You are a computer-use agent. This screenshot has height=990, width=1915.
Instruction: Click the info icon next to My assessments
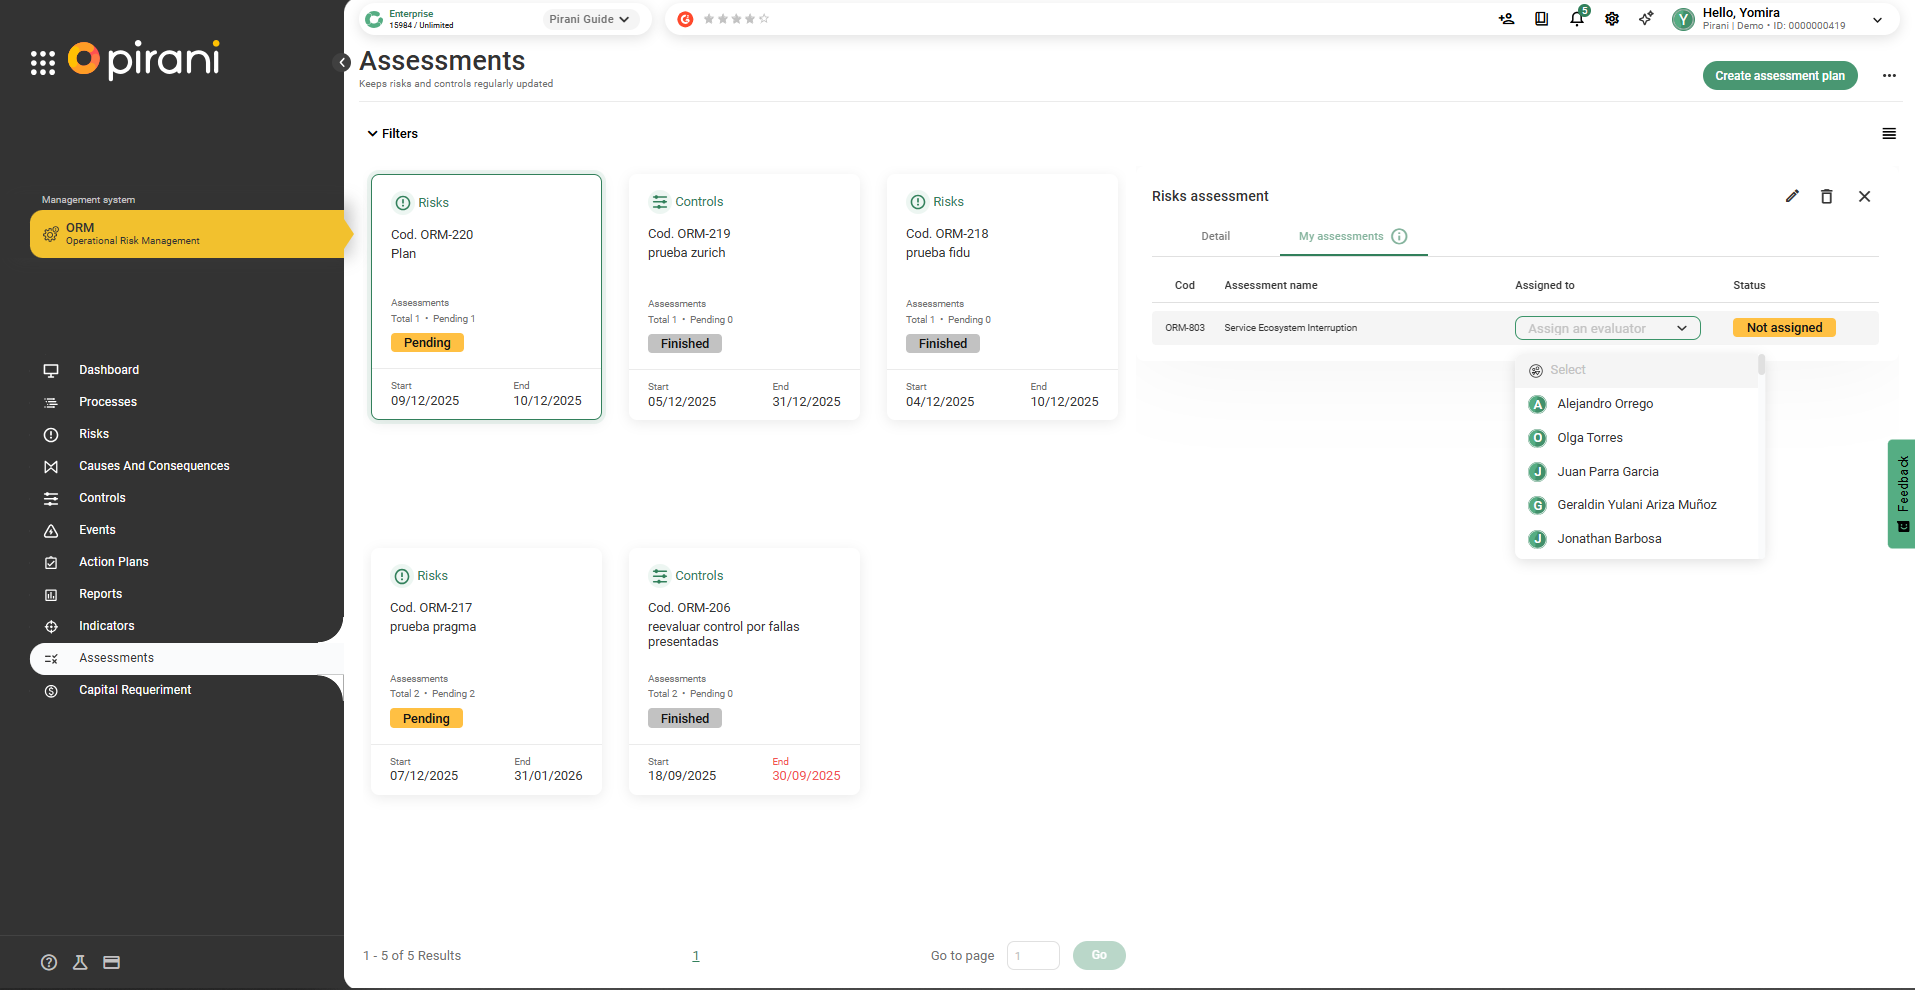point(1399,237)
